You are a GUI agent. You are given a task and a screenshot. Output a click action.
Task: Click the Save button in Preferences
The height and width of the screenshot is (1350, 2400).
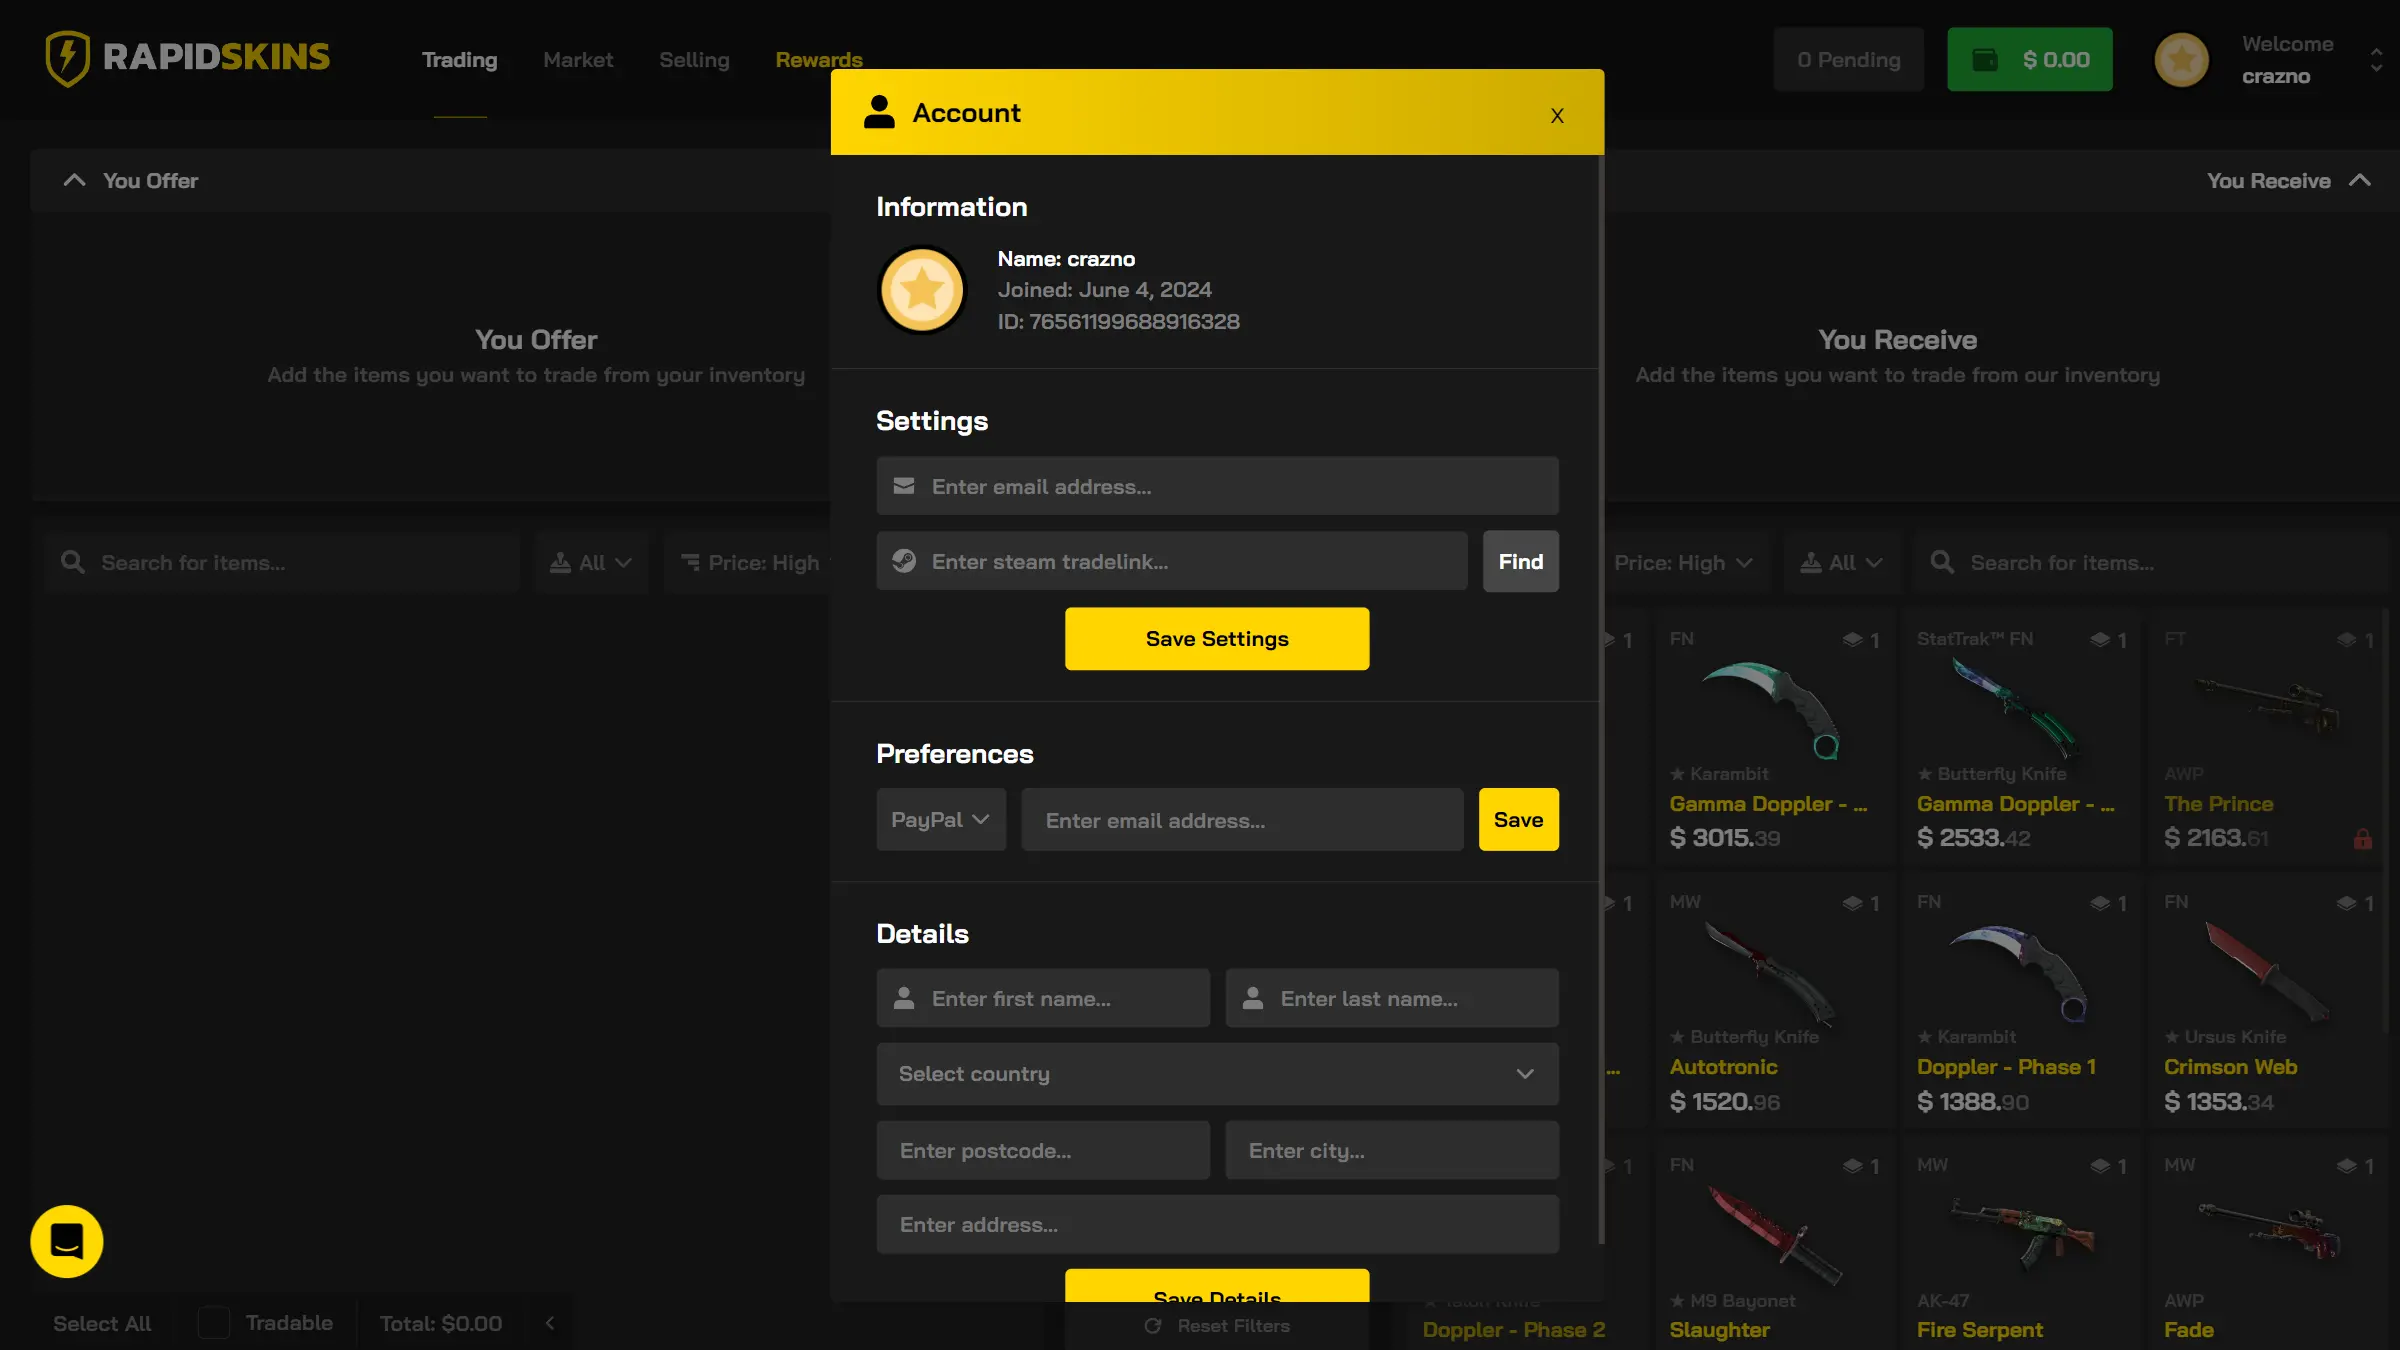point(1518,820)
